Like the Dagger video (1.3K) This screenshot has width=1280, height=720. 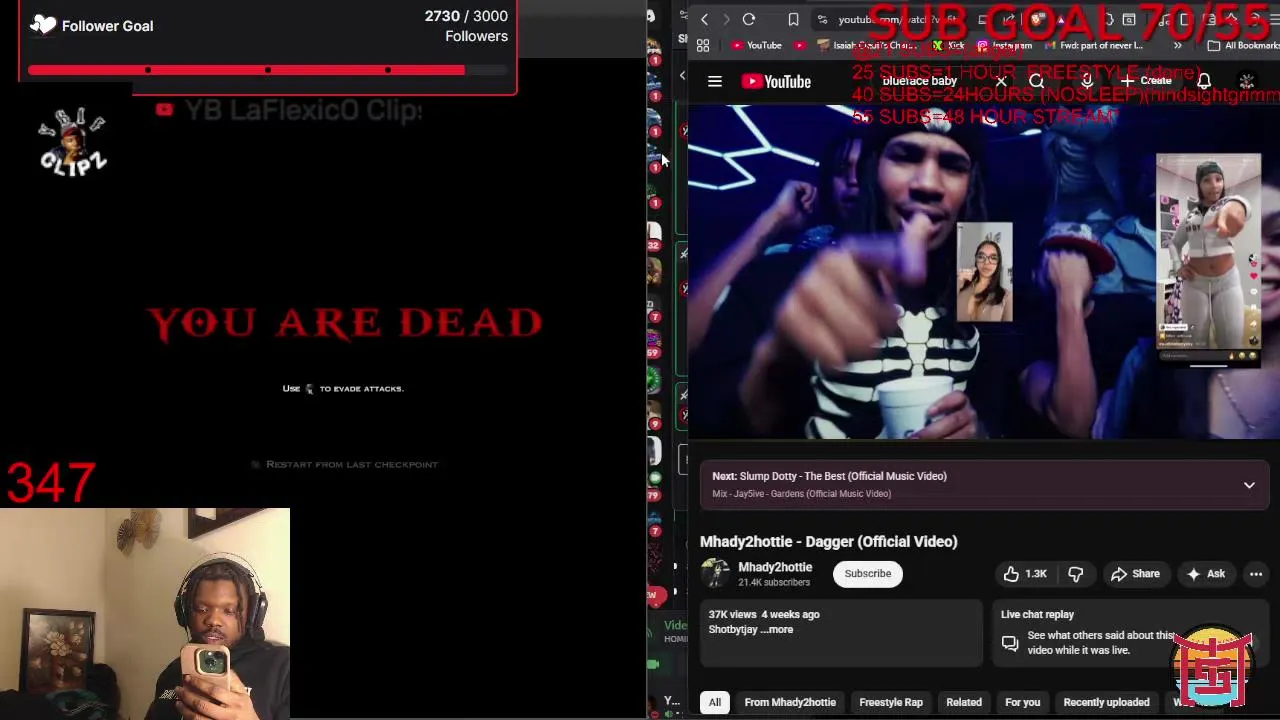(1024, 574)
